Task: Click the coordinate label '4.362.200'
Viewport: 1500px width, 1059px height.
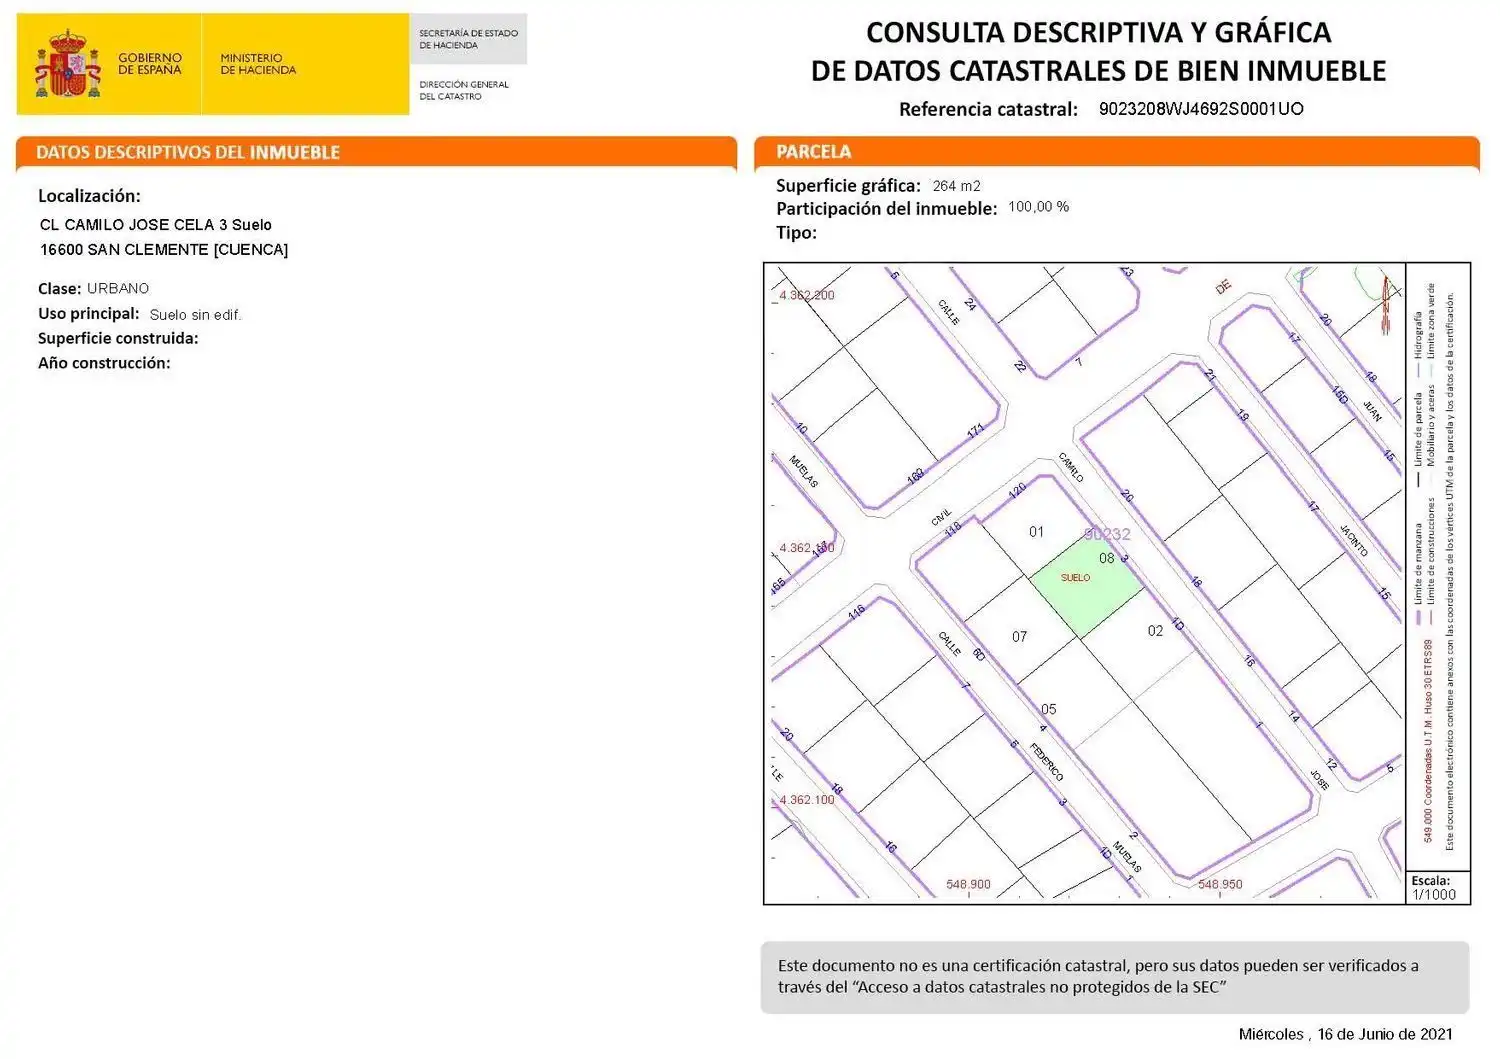Action: (x=807, y=295)
